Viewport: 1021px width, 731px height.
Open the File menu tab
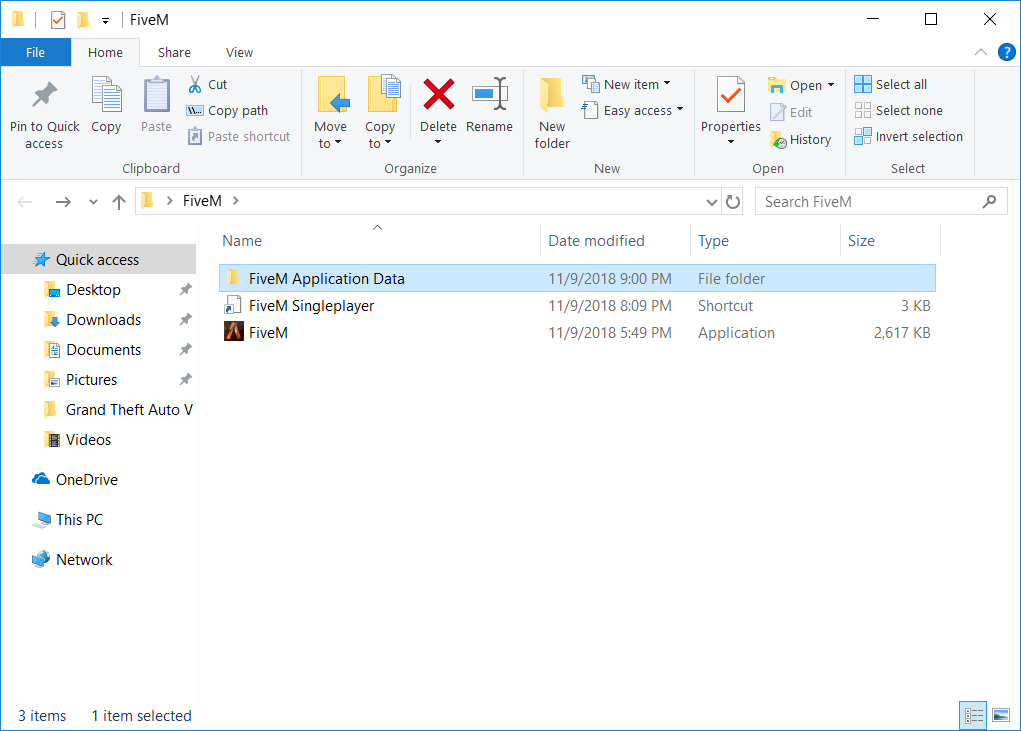point(35,52)
